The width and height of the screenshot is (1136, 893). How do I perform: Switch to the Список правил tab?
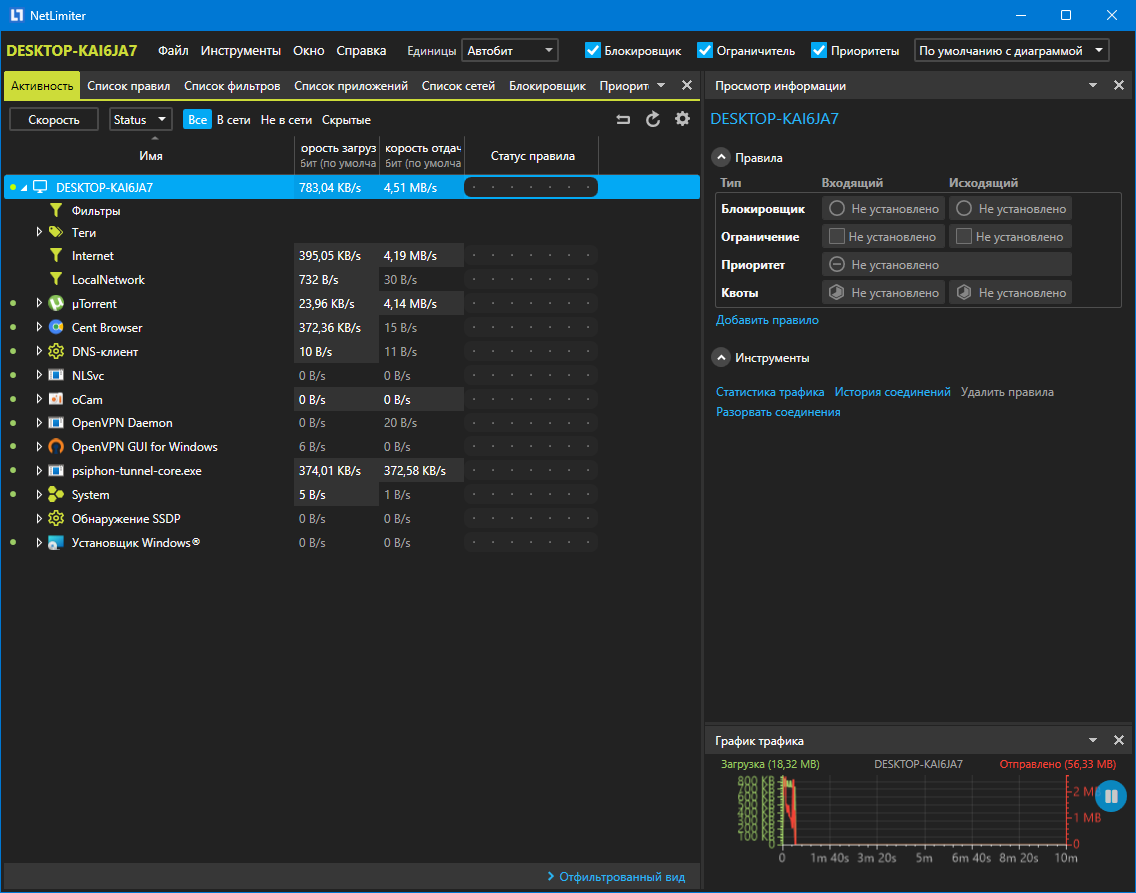[x=128, y=86]
